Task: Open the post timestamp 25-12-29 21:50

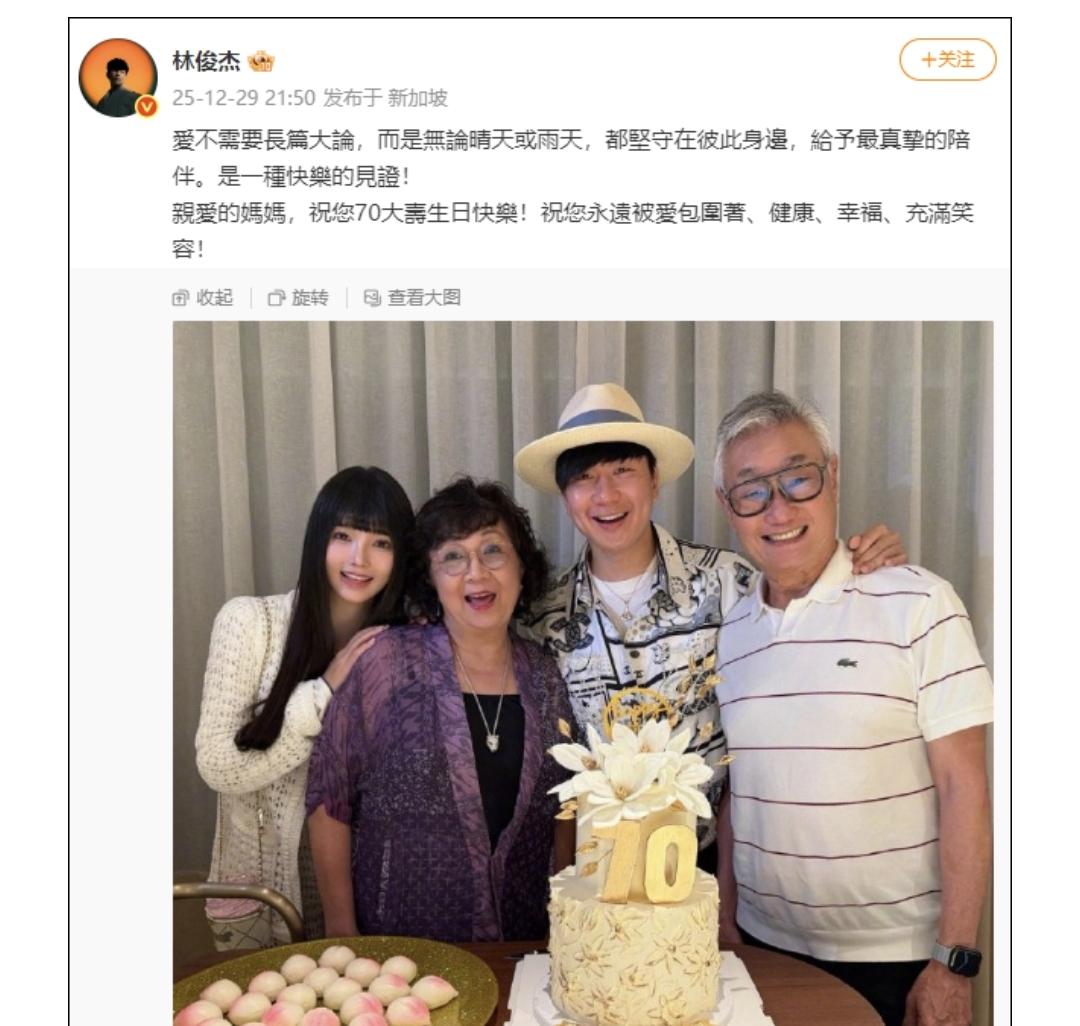Action: pyautogui.click(x=243, y=98)
